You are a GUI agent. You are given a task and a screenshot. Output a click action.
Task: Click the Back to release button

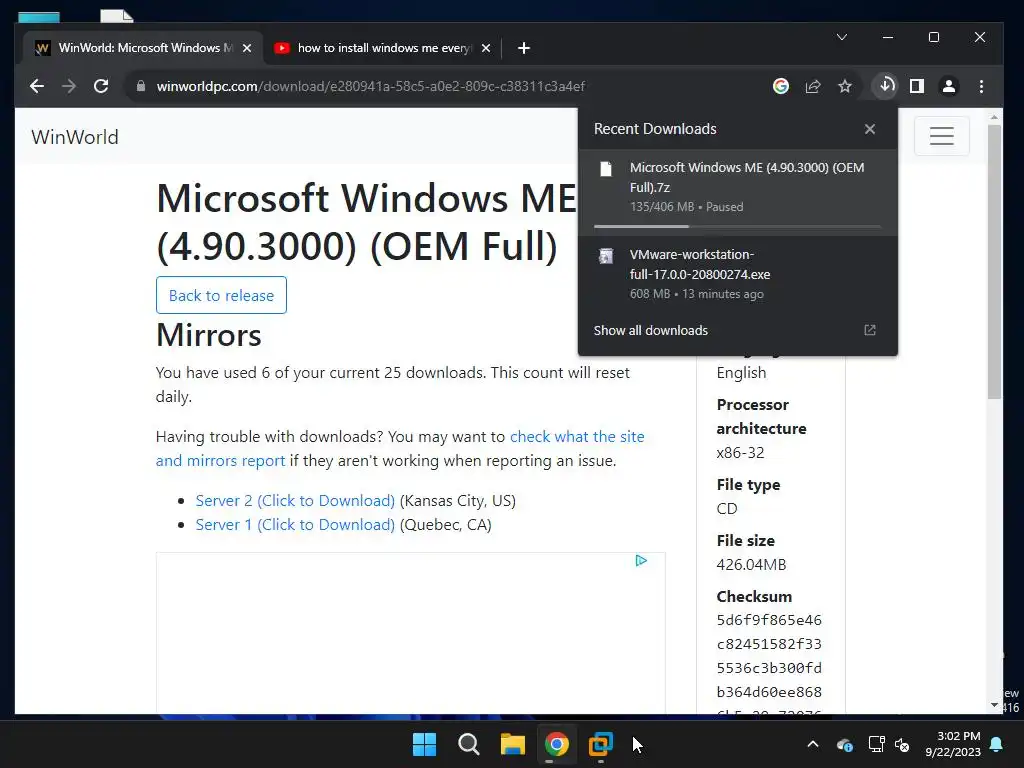[x=221, y=295]
